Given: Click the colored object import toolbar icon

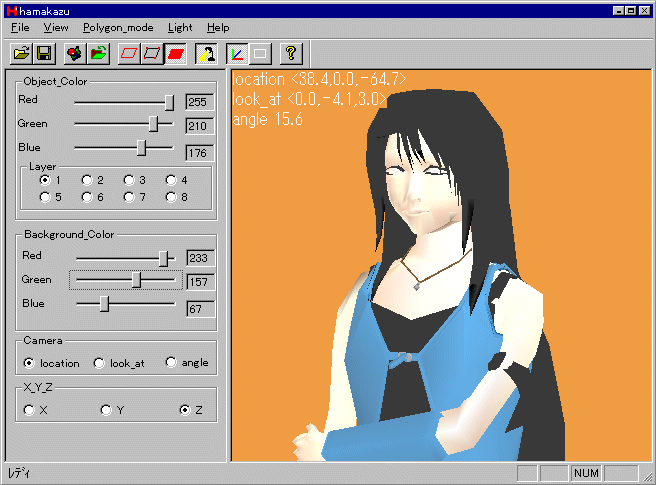Looking at the screenshot, I should click(x=75, y=54).
